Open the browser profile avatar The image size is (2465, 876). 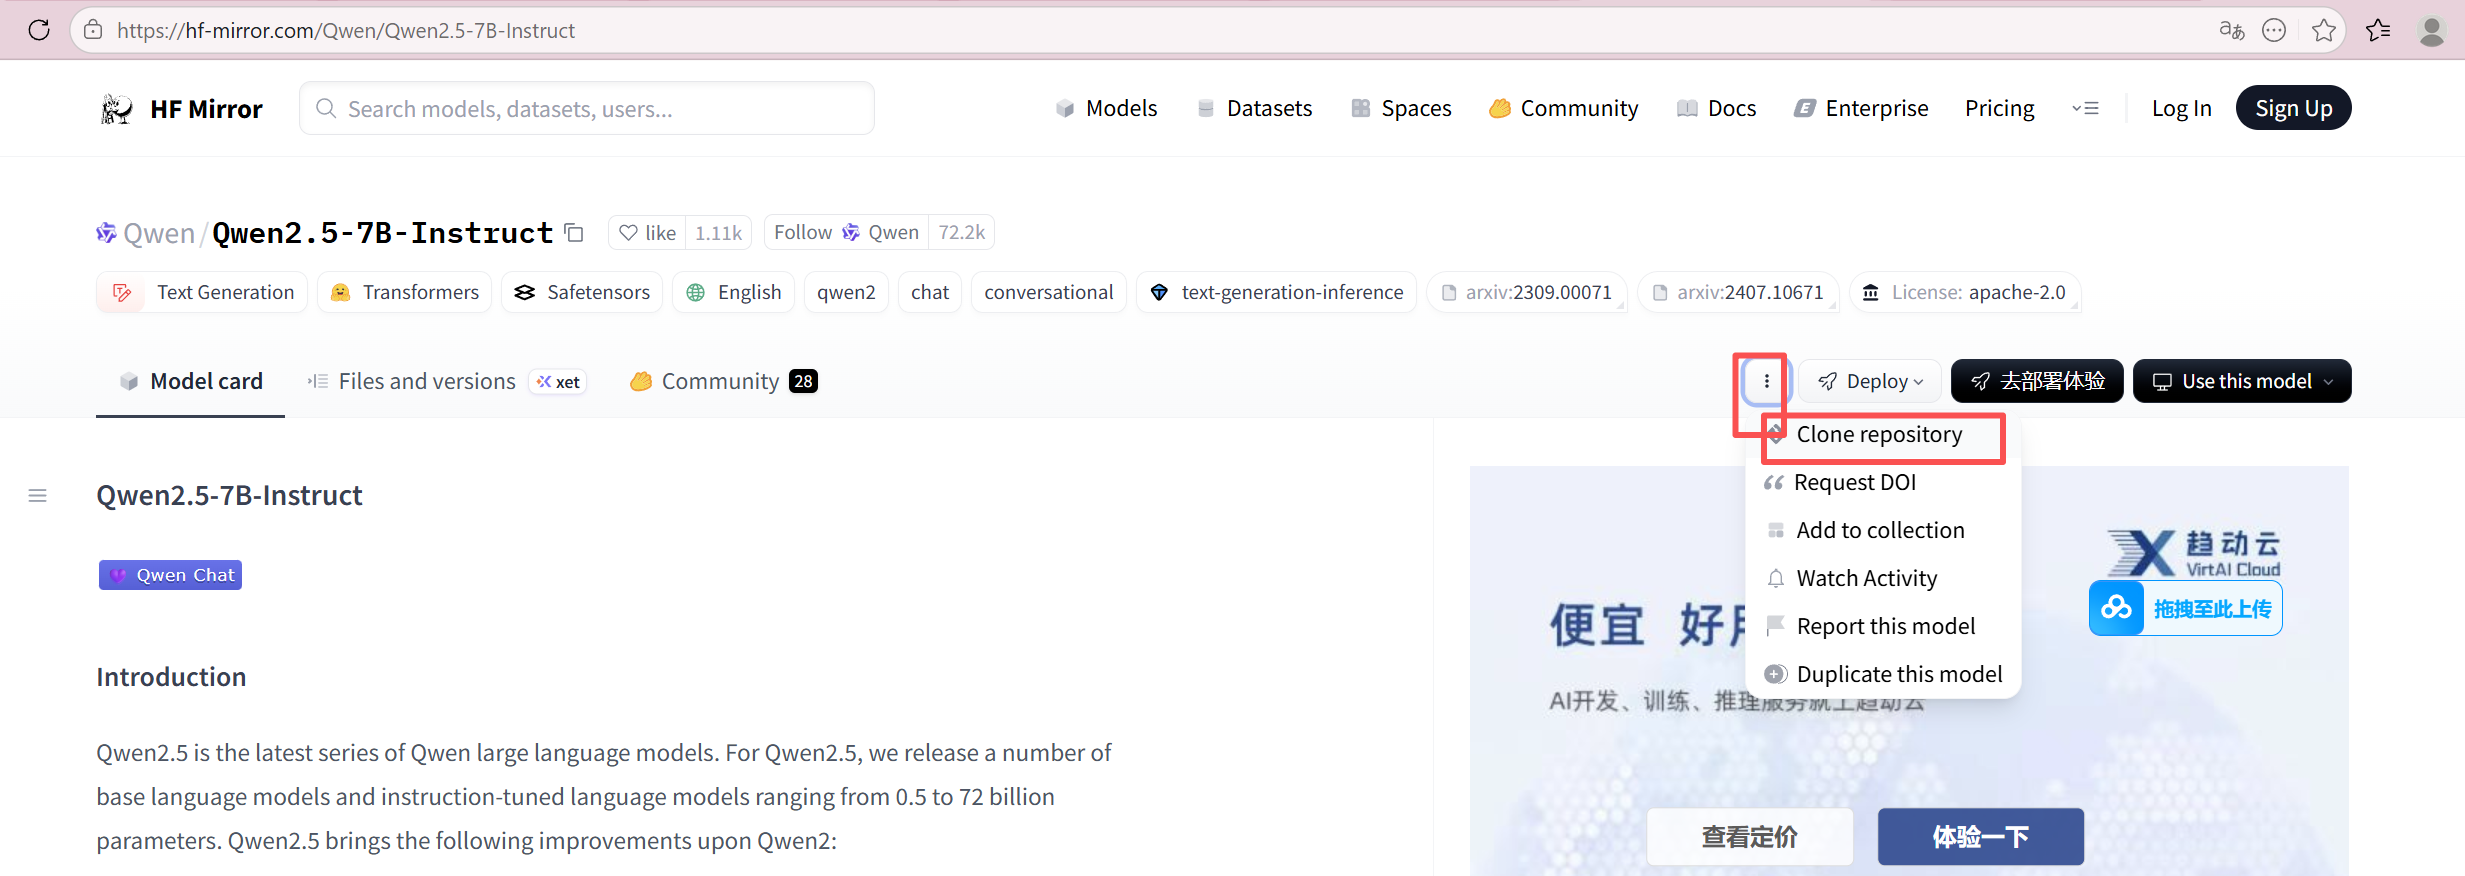click(2431, 30)
